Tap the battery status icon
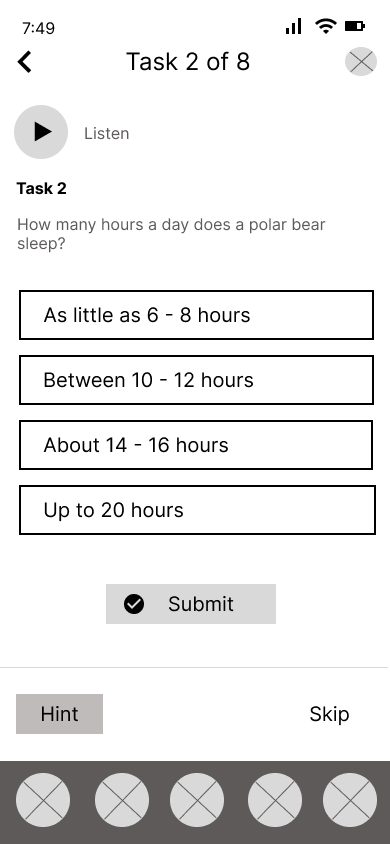 [355, 25]
